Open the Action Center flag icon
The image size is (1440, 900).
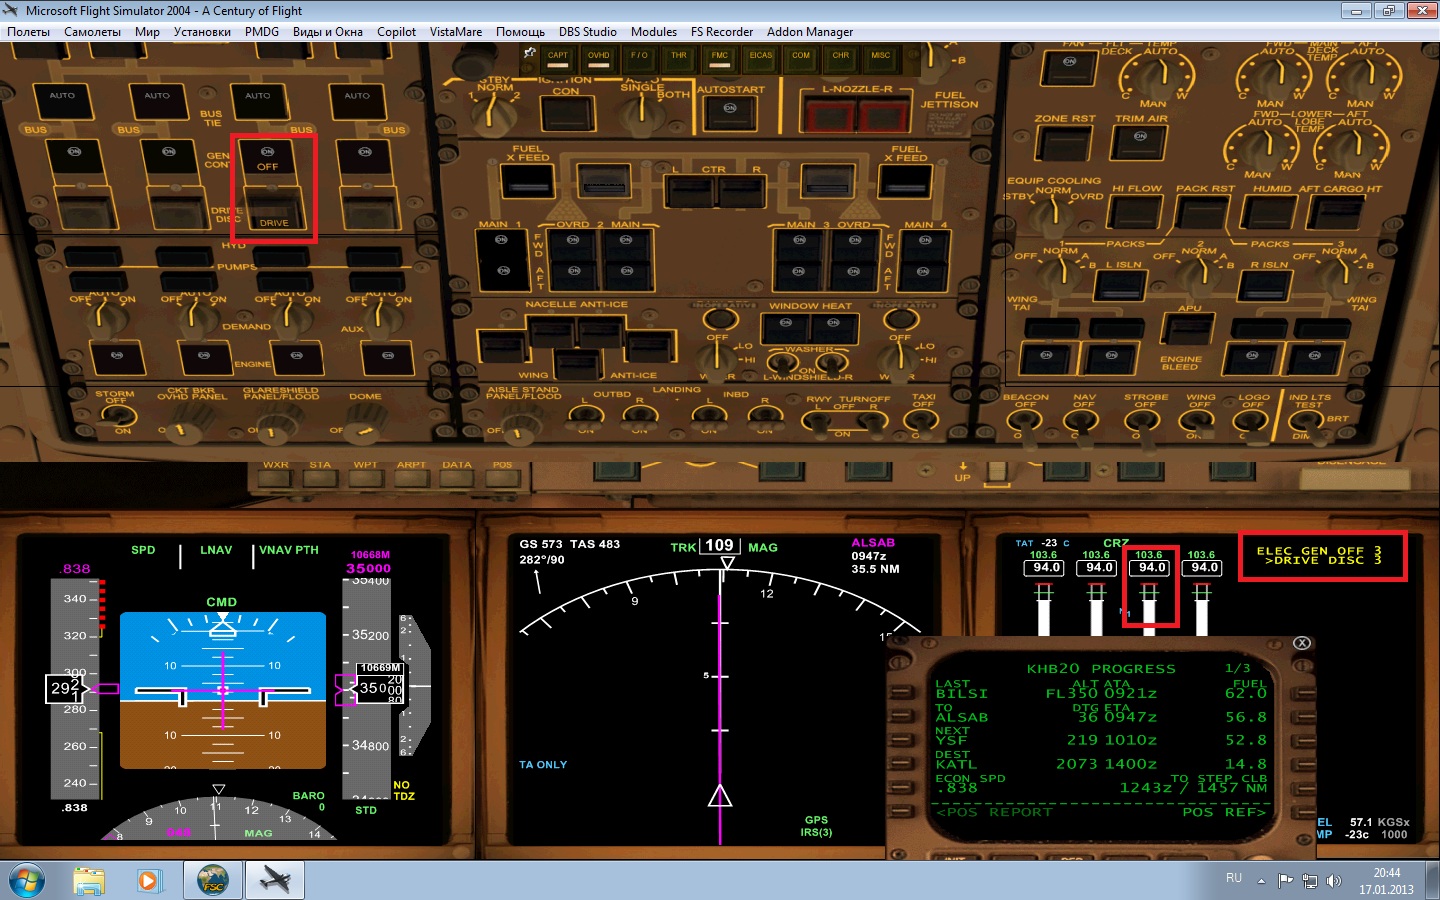(1286, 881)
